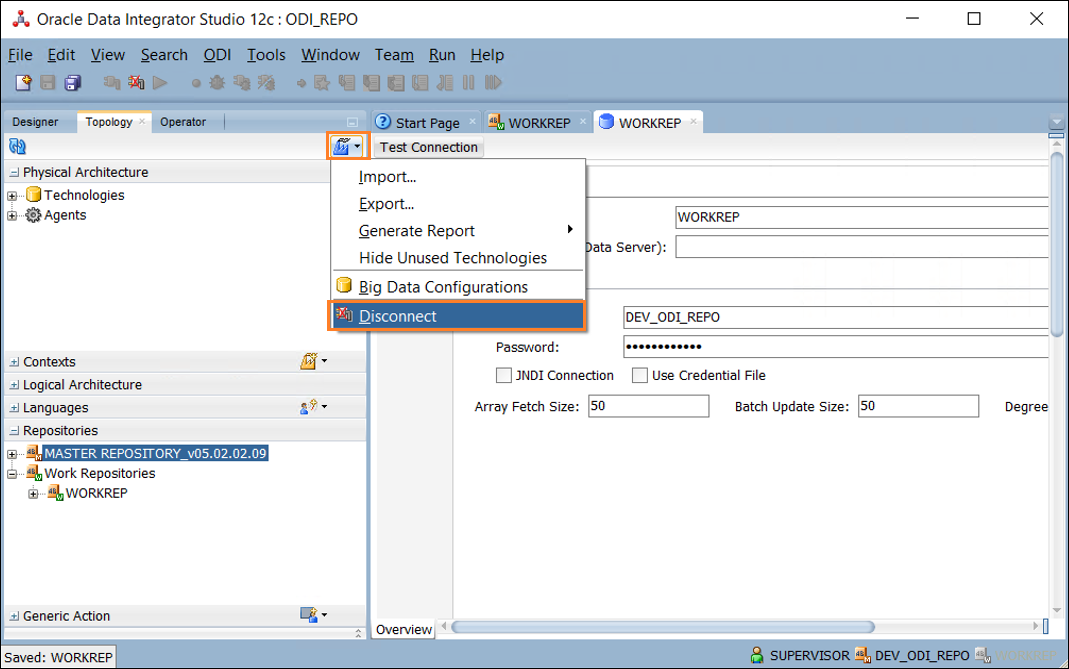Click the disconnect icon in main toolbar

pos(136,83)
